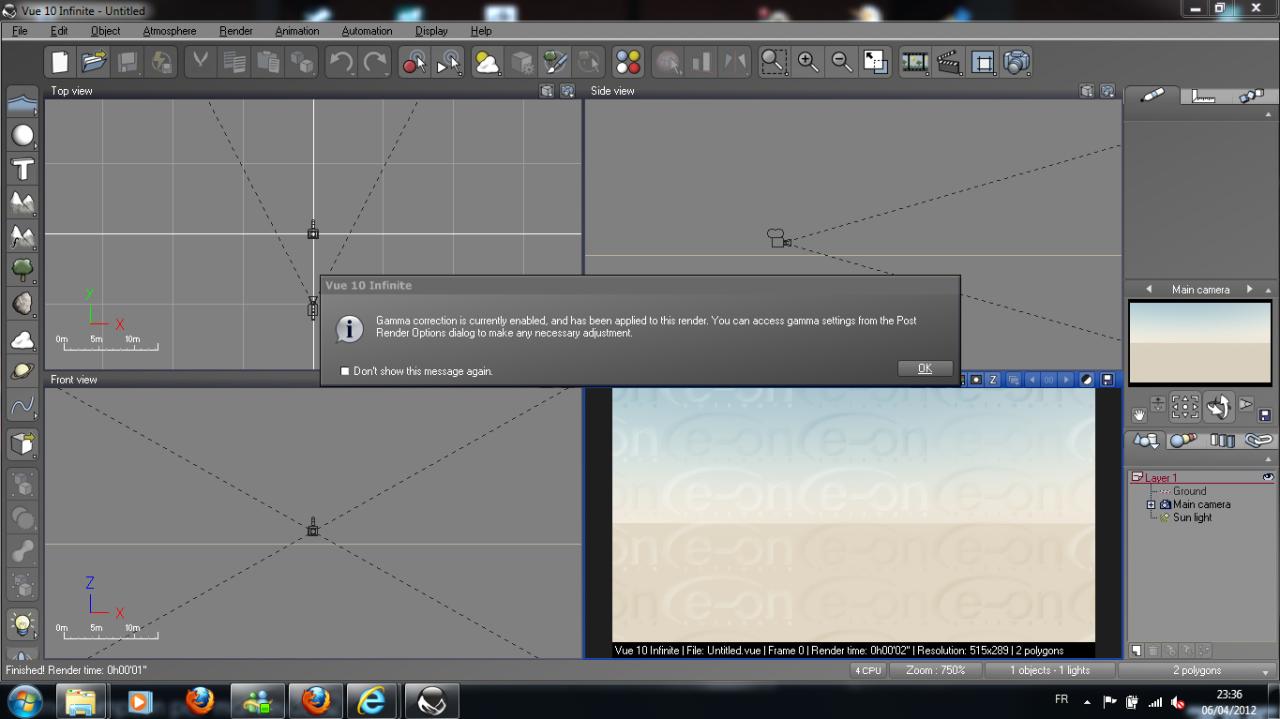Switch to the Animation tab in properties panel
1280x719 pixels.
(1251, 96)
